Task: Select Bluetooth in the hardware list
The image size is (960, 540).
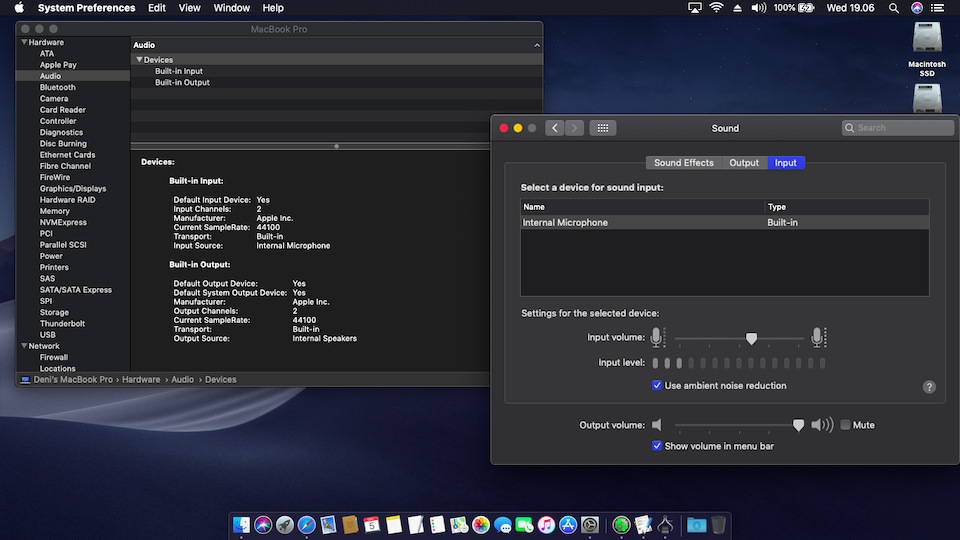Action: [57, 88]
